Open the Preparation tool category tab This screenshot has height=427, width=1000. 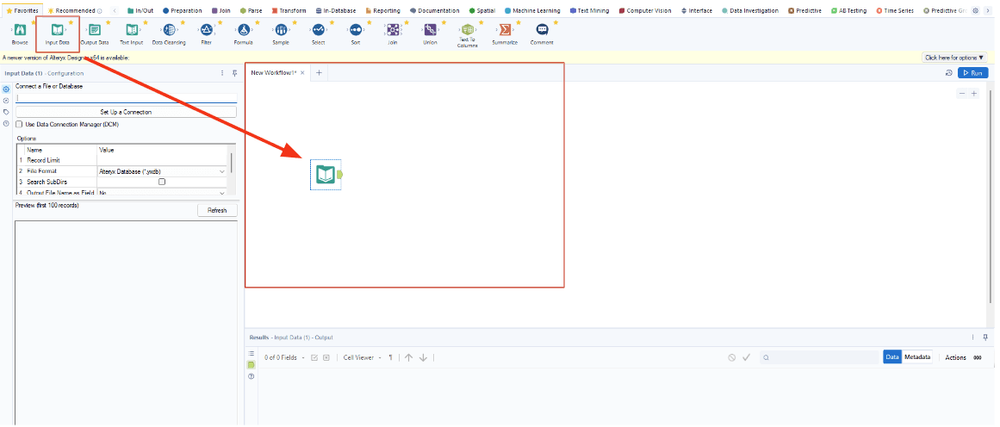click(181, 10)
